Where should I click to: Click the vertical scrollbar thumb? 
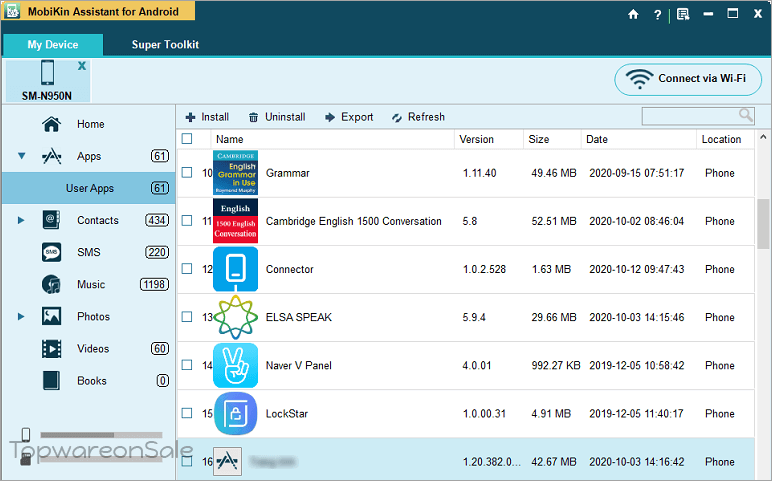coord(763,223)
